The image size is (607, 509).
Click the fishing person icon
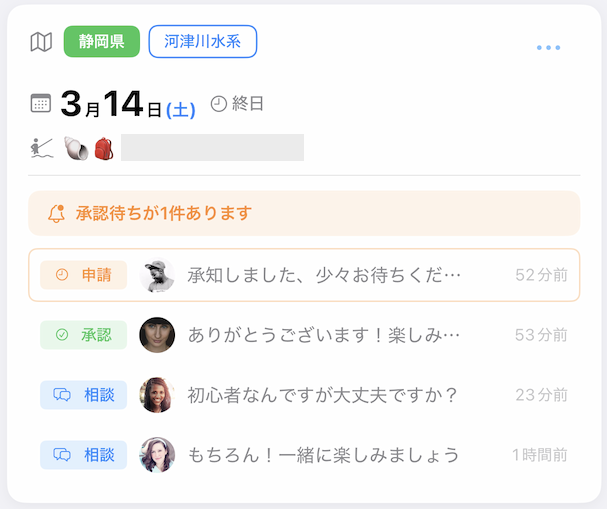41,148
